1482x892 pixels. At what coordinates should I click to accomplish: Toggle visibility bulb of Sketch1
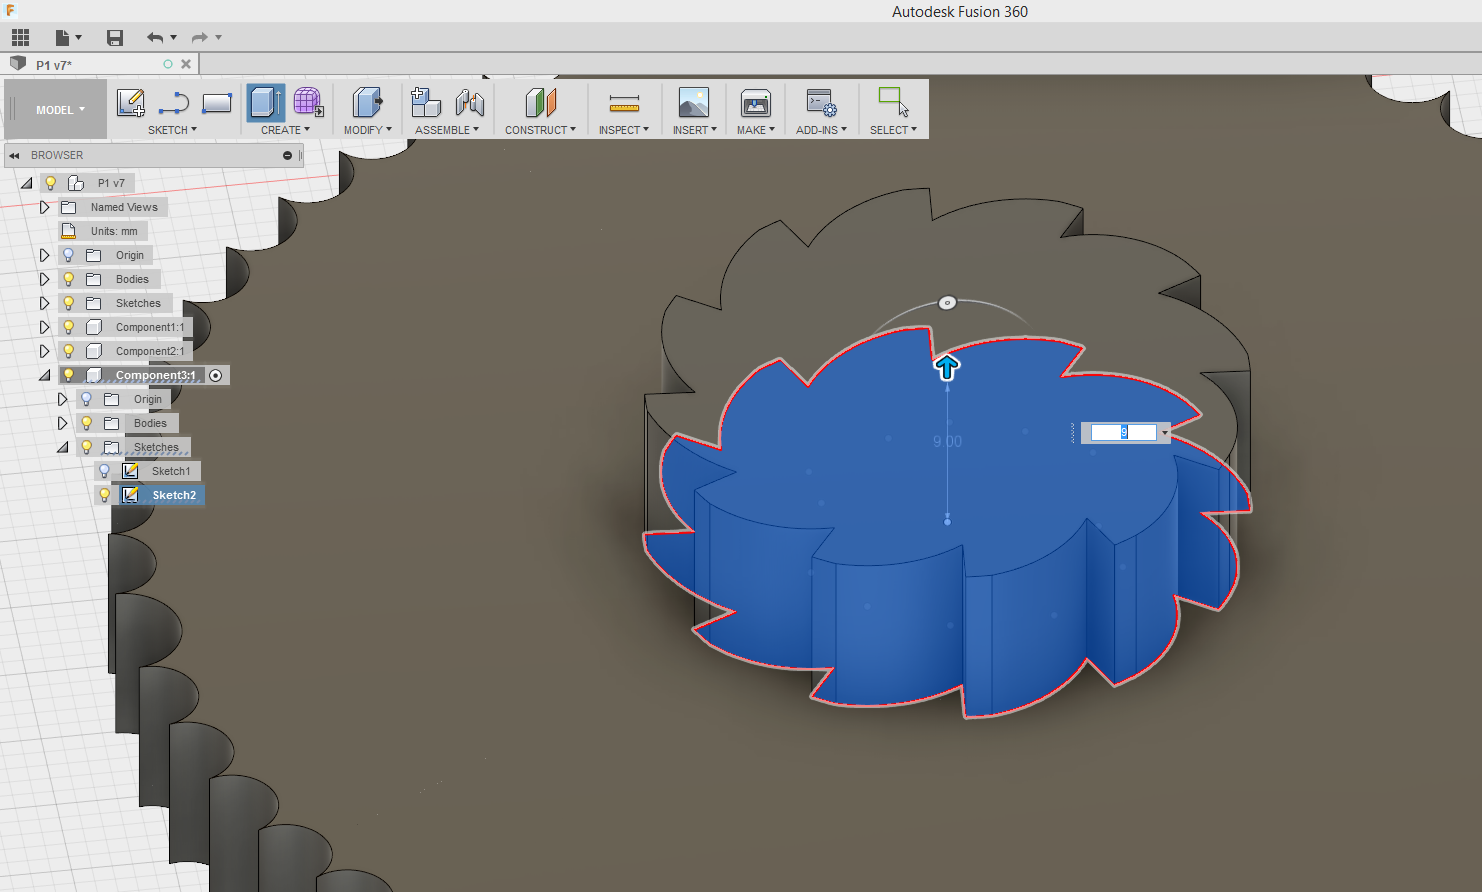tap(104, 471)
